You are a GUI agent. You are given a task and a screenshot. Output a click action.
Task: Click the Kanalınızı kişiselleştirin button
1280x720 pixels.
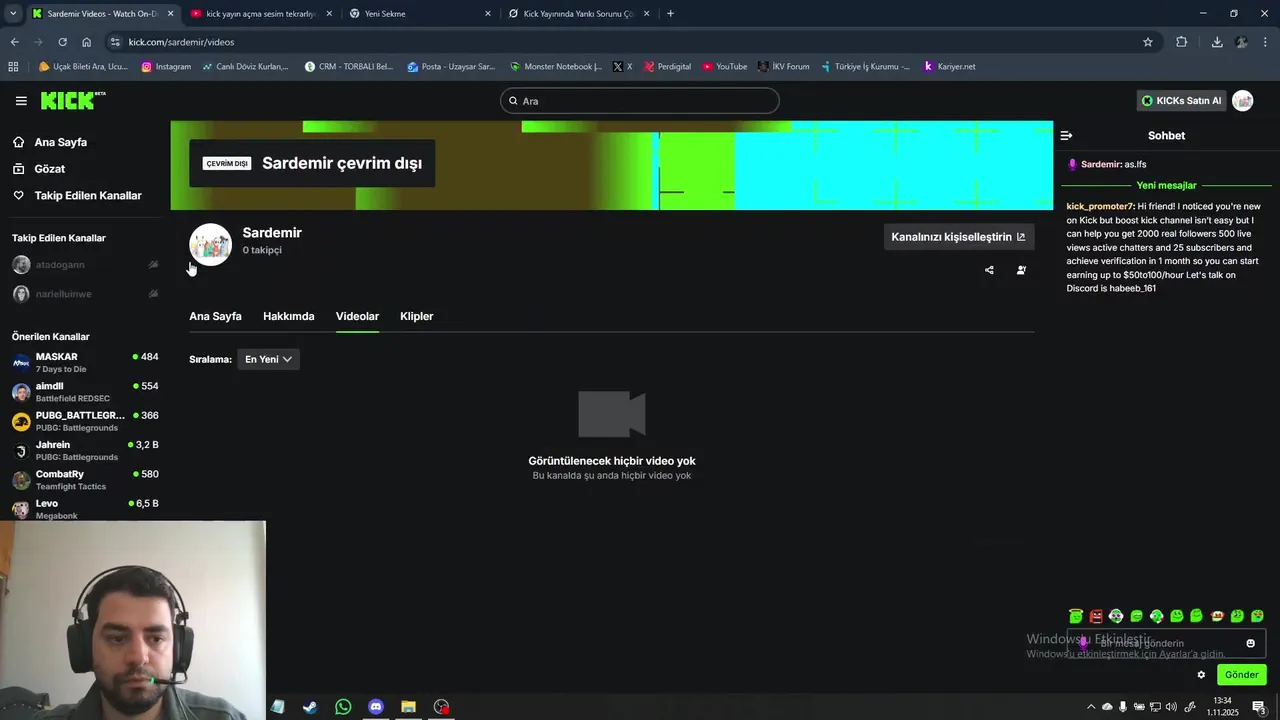click(x=958, y=237)
